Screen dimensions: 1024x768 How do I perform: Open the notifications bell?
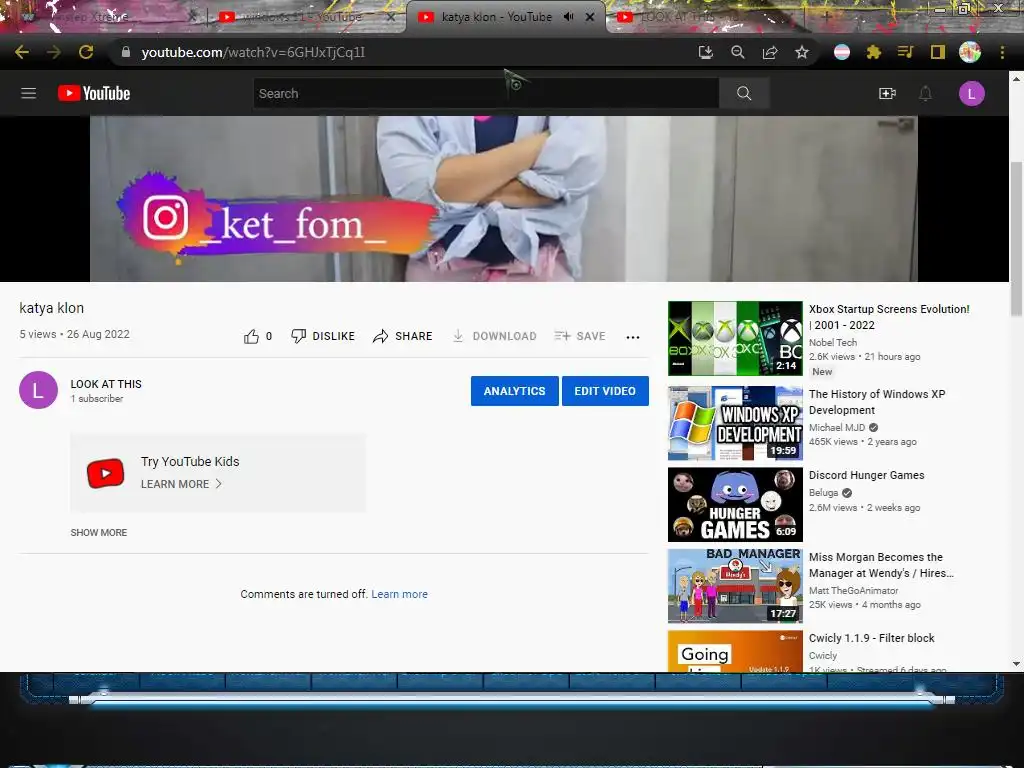pyautogui.click(x=925, y=93)
